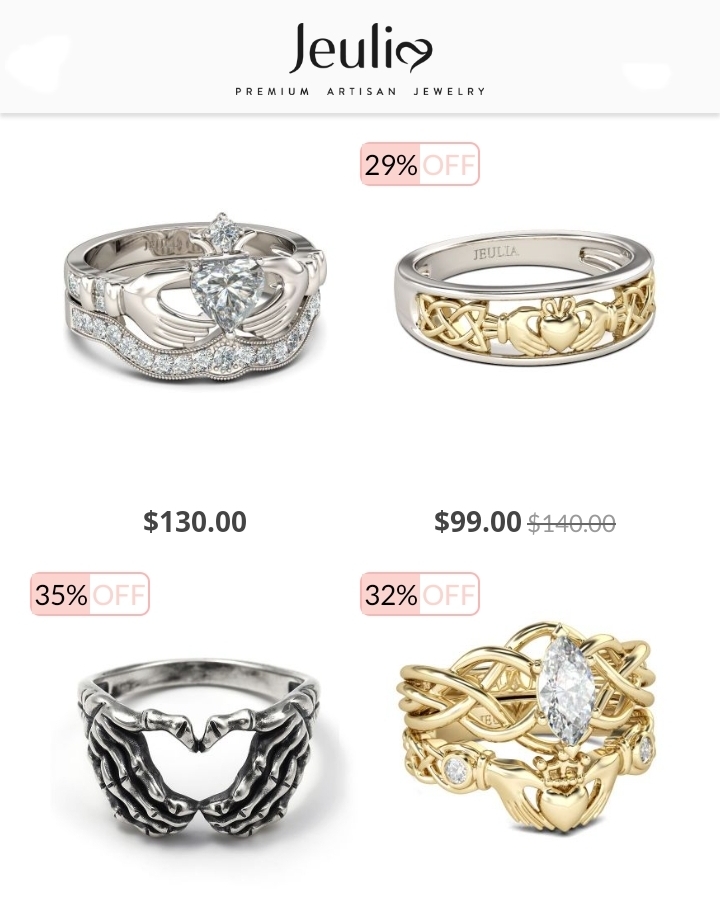Click the $99.00 sale price

pos(477,522)
